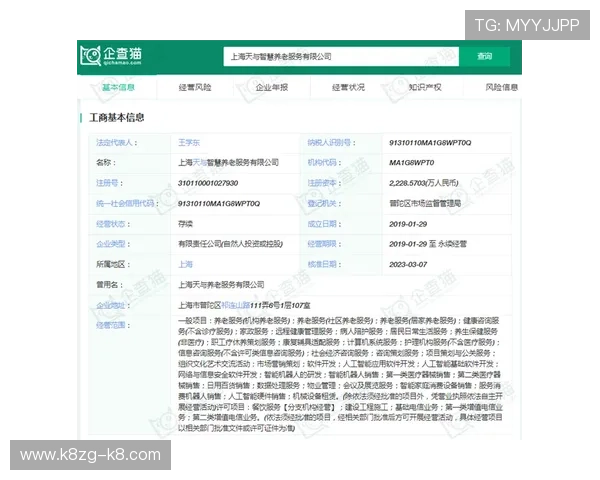Open the 风险信息 tab
Viewport: 600px width, 480px height.
coord(502,87)
